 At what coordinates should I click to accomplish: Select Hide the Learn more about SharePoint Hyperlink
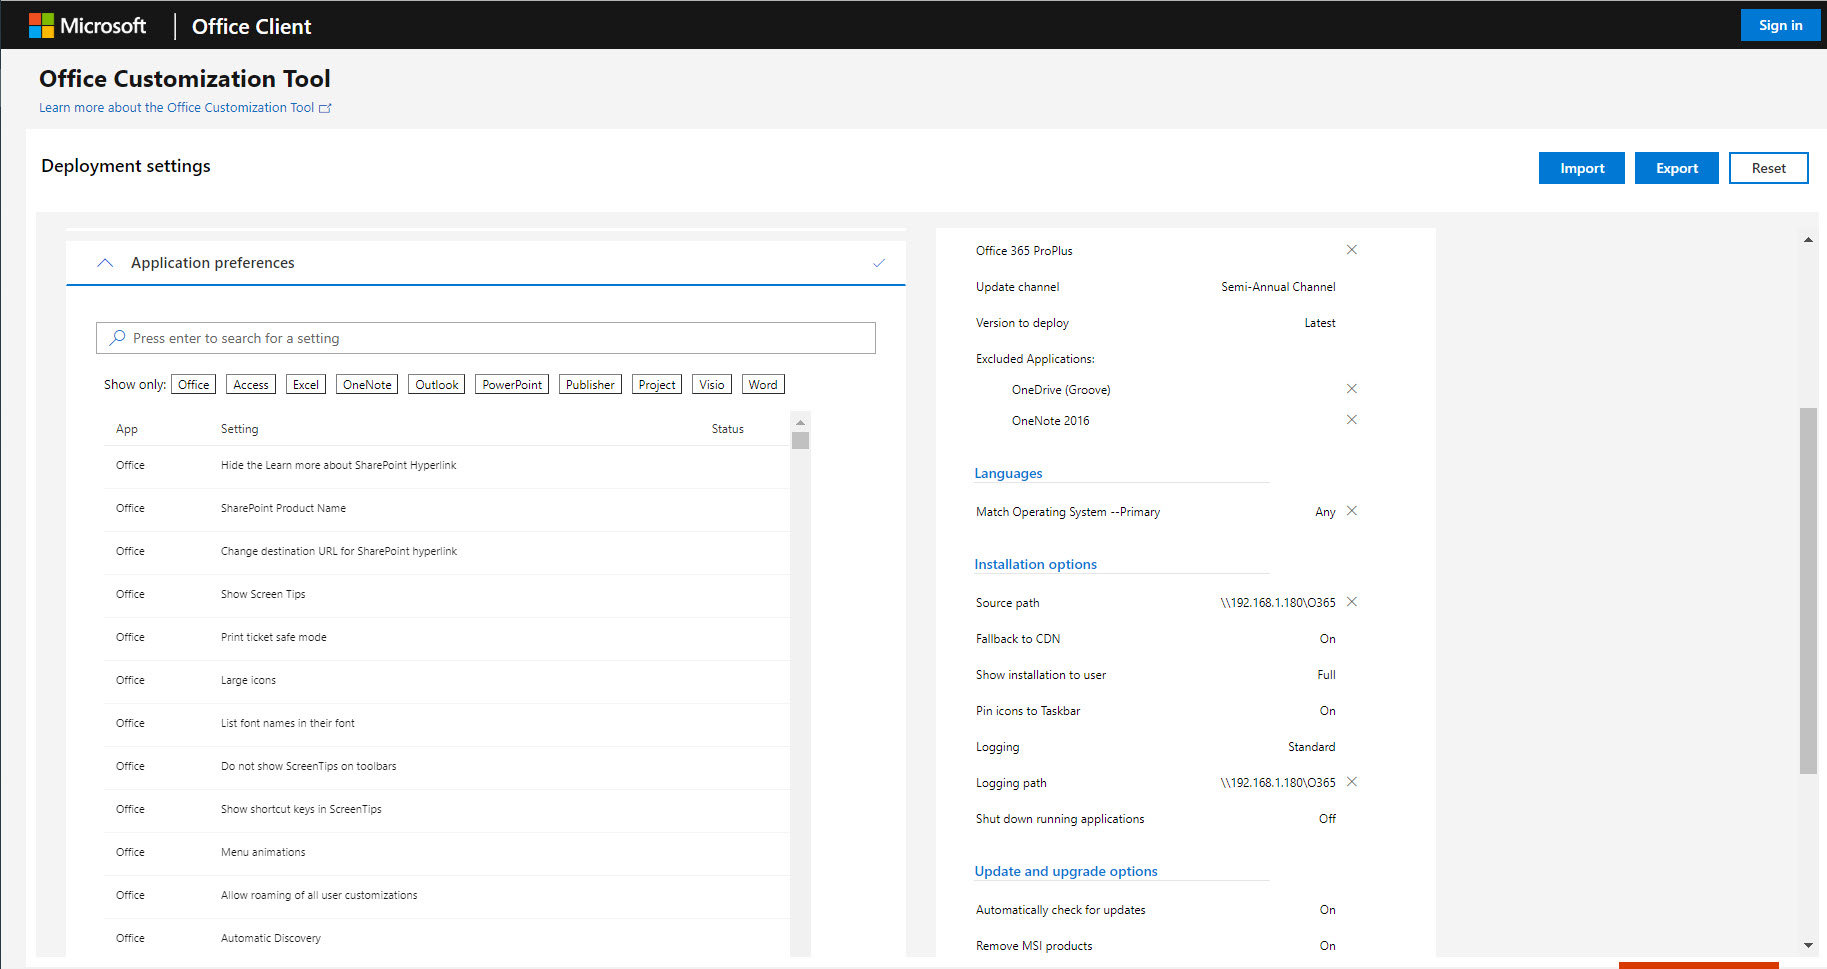[x=446, y=466]
